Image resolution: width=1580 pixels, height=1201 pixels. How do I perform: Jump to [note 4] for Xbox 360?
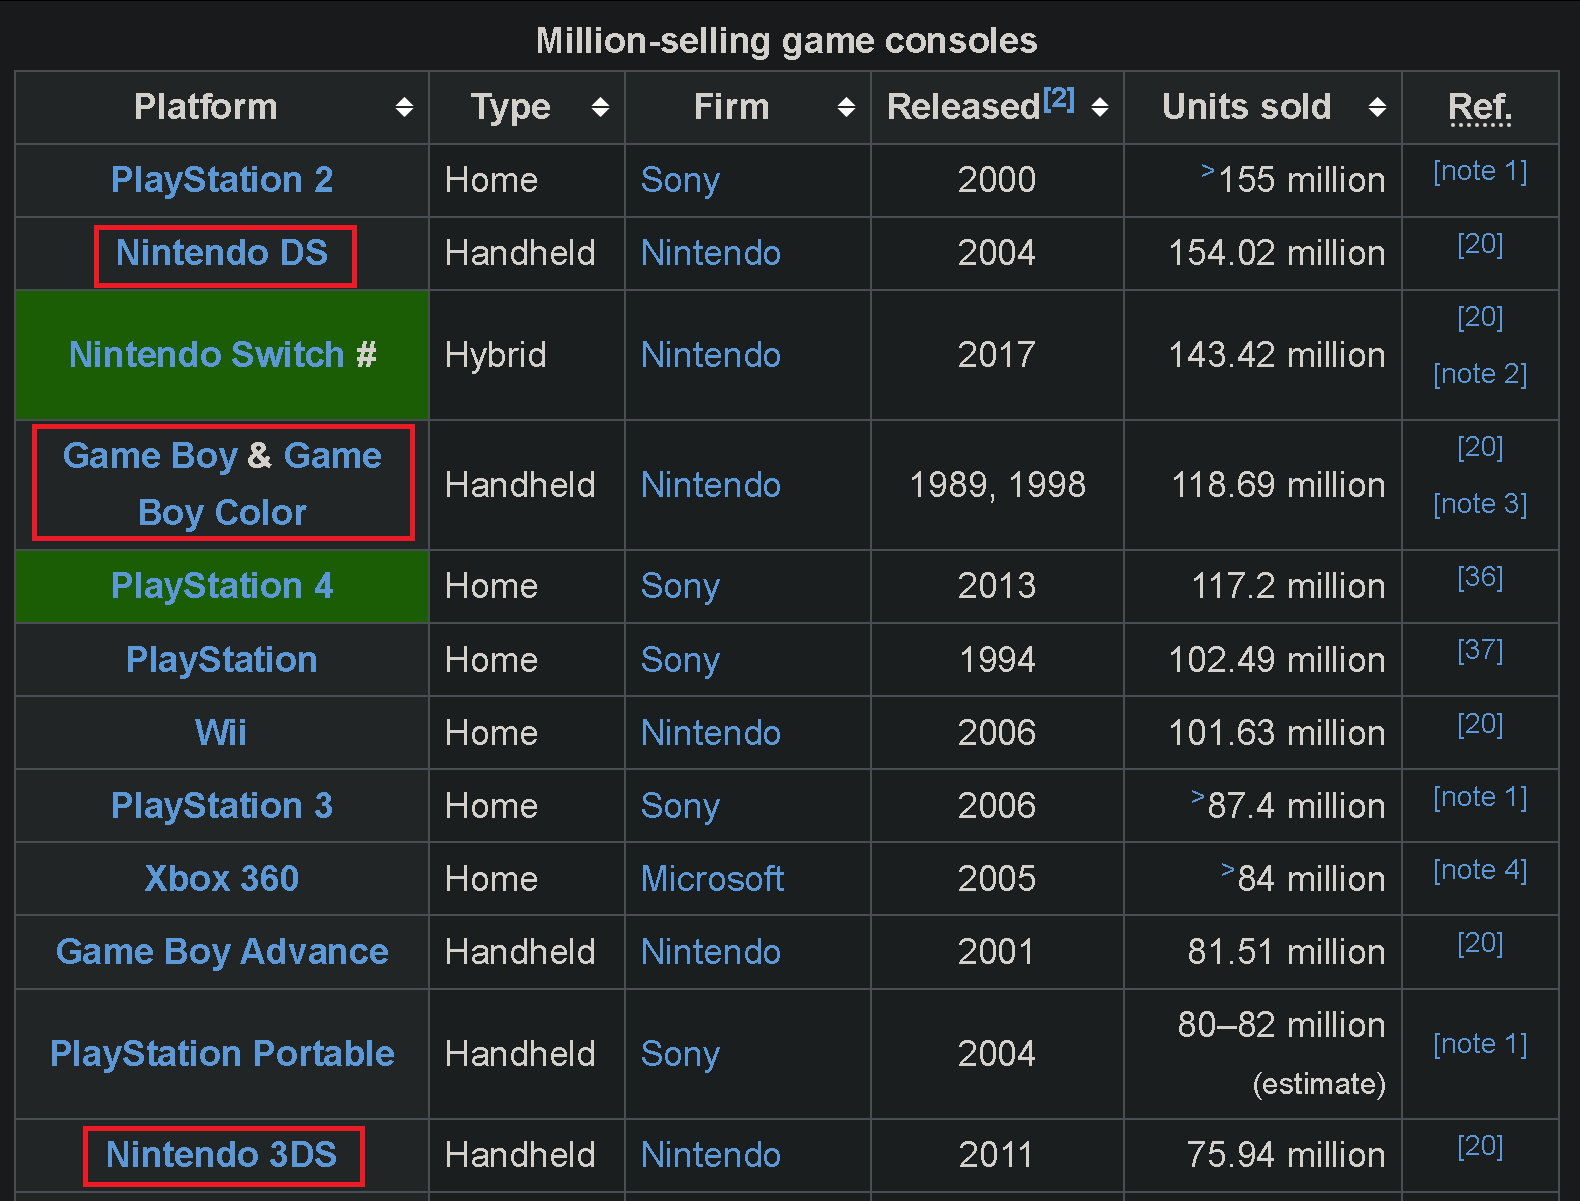click(x=1480, y=870)
